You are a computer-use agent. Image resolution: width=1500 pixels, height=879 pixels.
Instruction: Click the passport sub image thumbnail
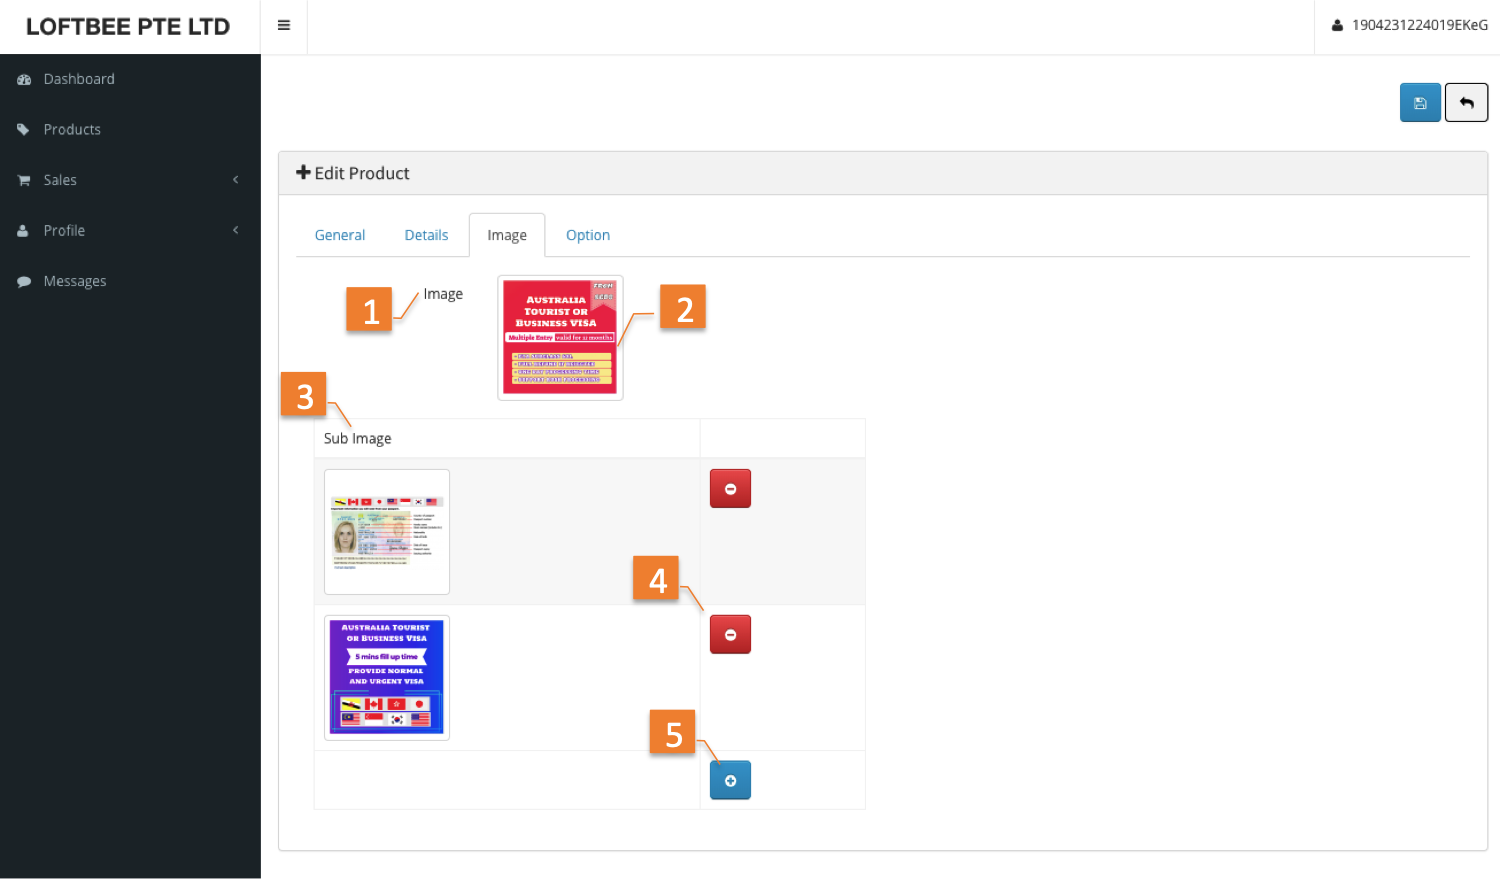(387, 532)
